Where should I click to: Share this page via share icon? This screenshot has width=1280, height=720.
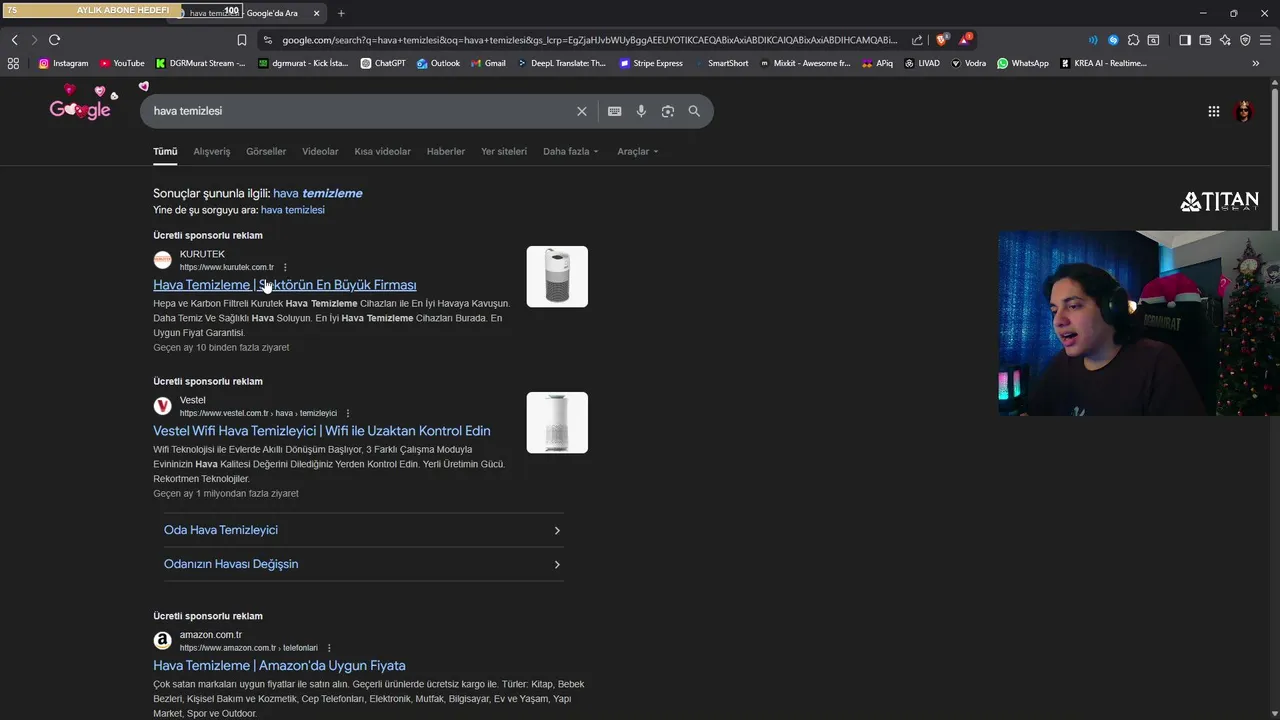coord(917,40)
